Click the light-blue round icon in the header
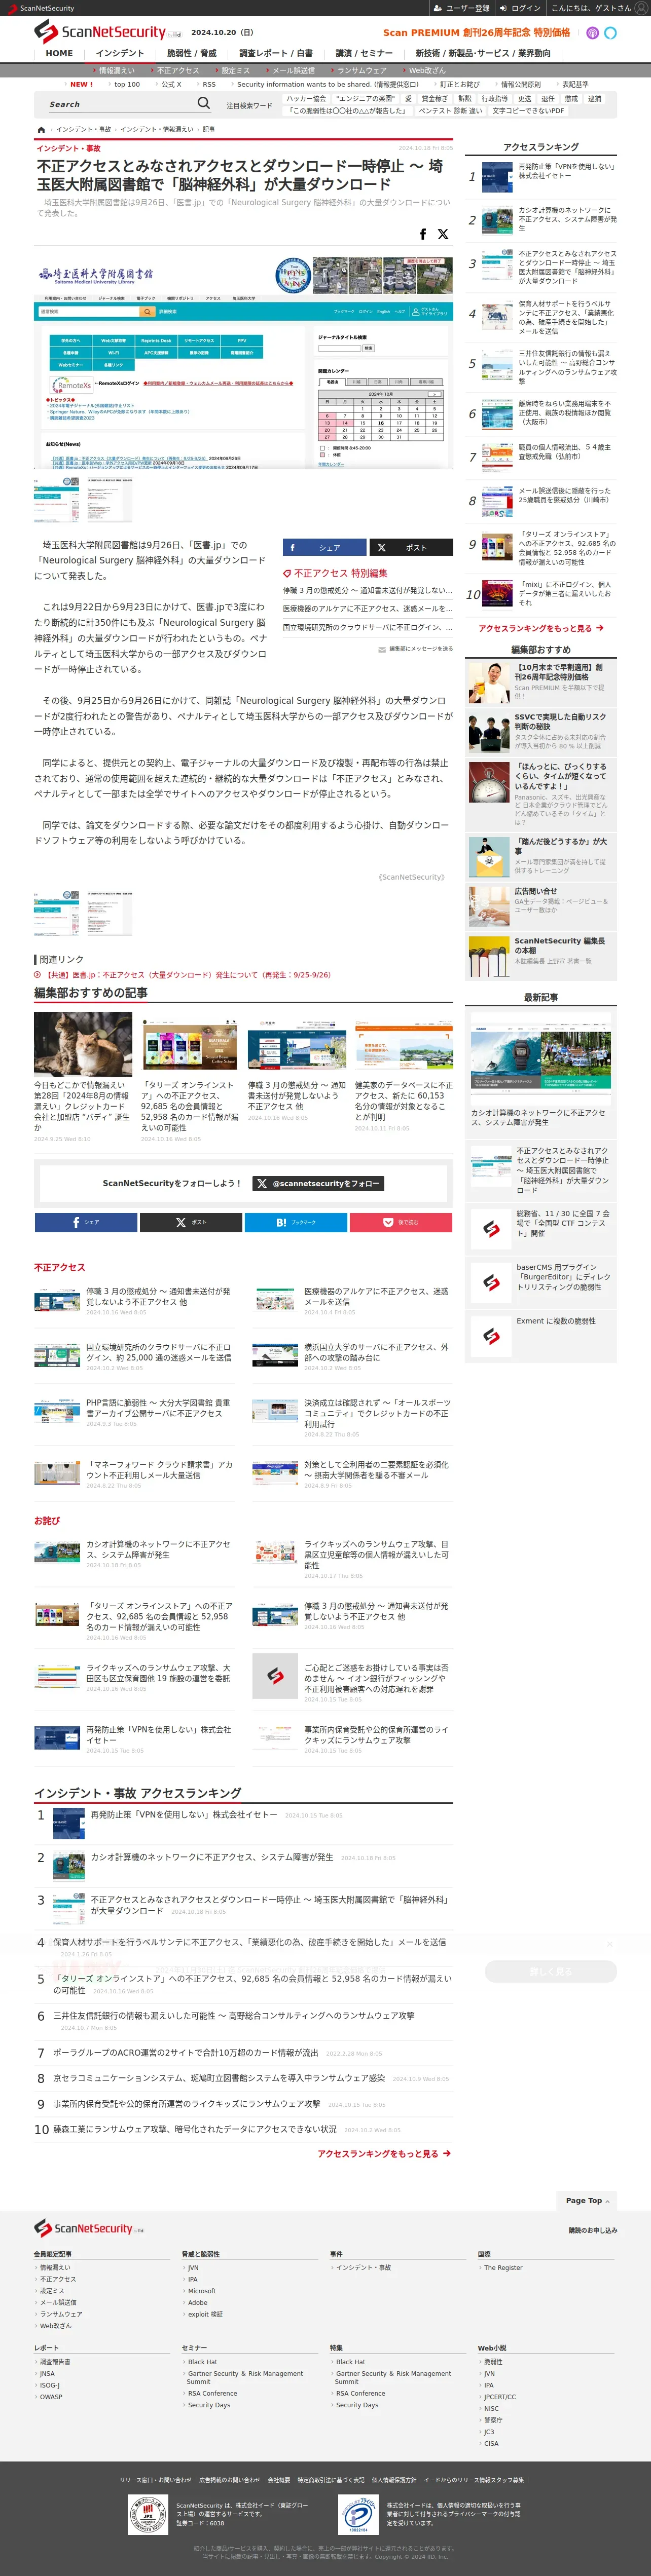The height and width of the screenshot is (2576, 651). pos(611,33)
